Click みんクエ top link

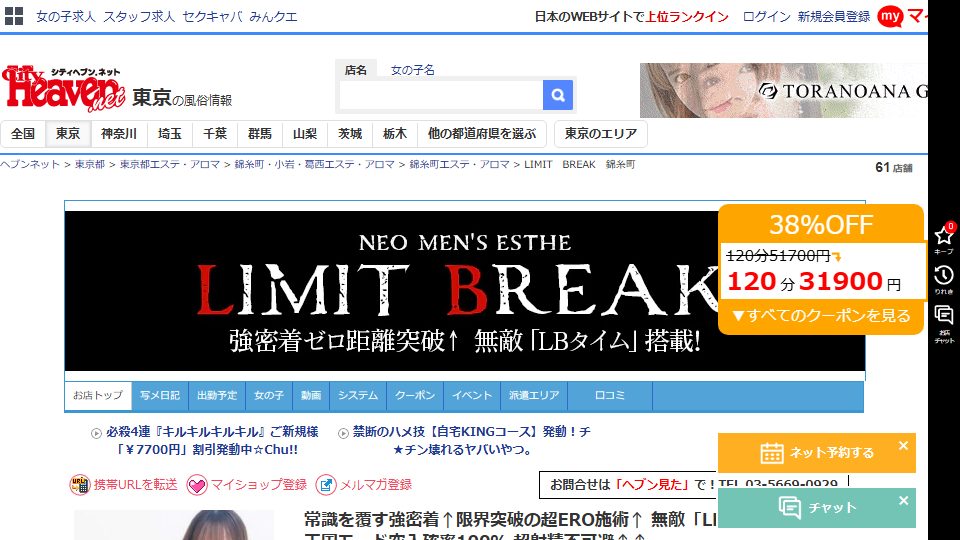pyautogui.click(x=274, y=17)
